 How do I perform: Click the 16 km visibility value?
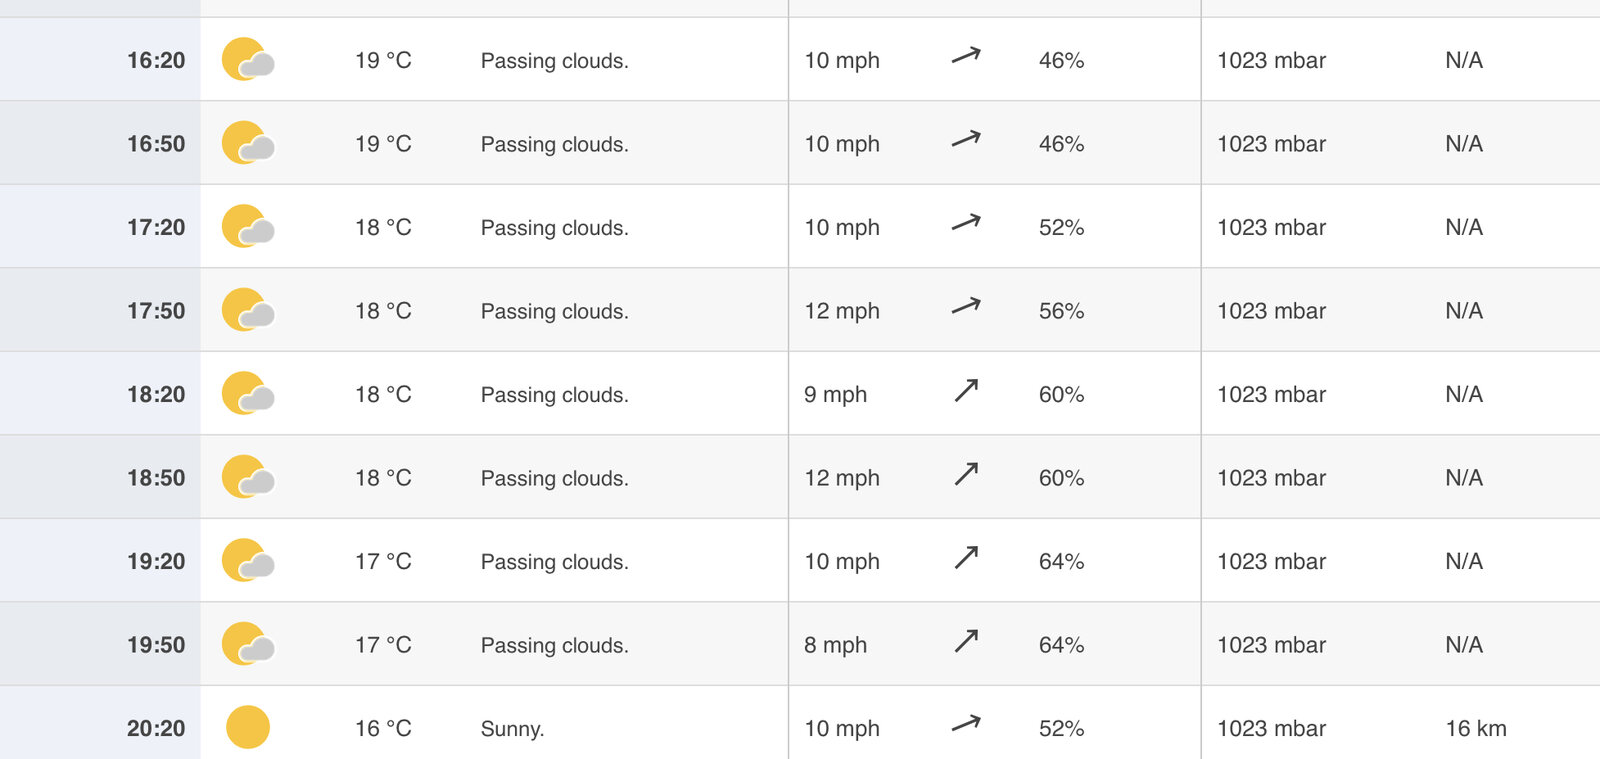click(x=1475, y=729)
